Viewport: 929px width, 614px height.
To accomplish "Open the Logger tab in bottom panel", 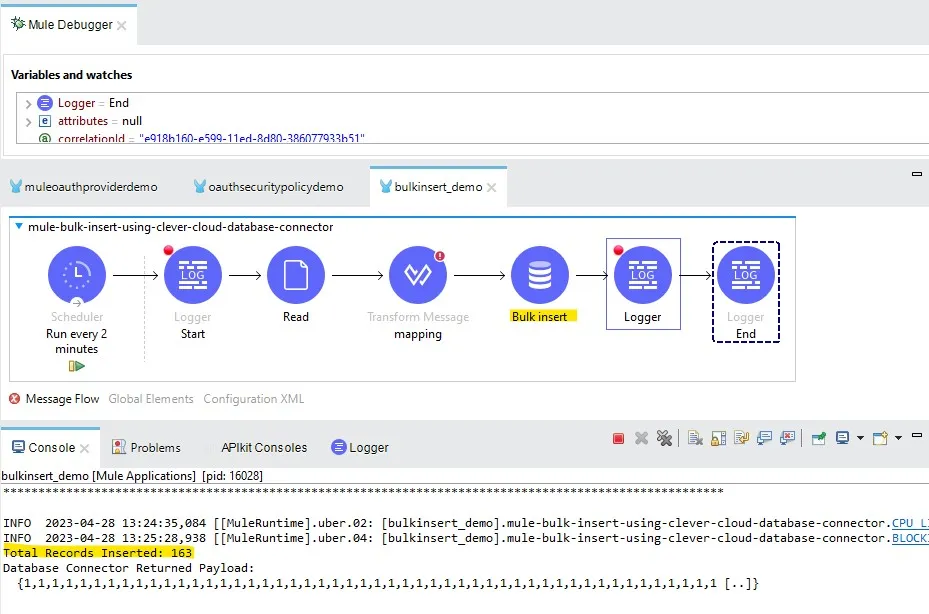I will click(360, 447).
